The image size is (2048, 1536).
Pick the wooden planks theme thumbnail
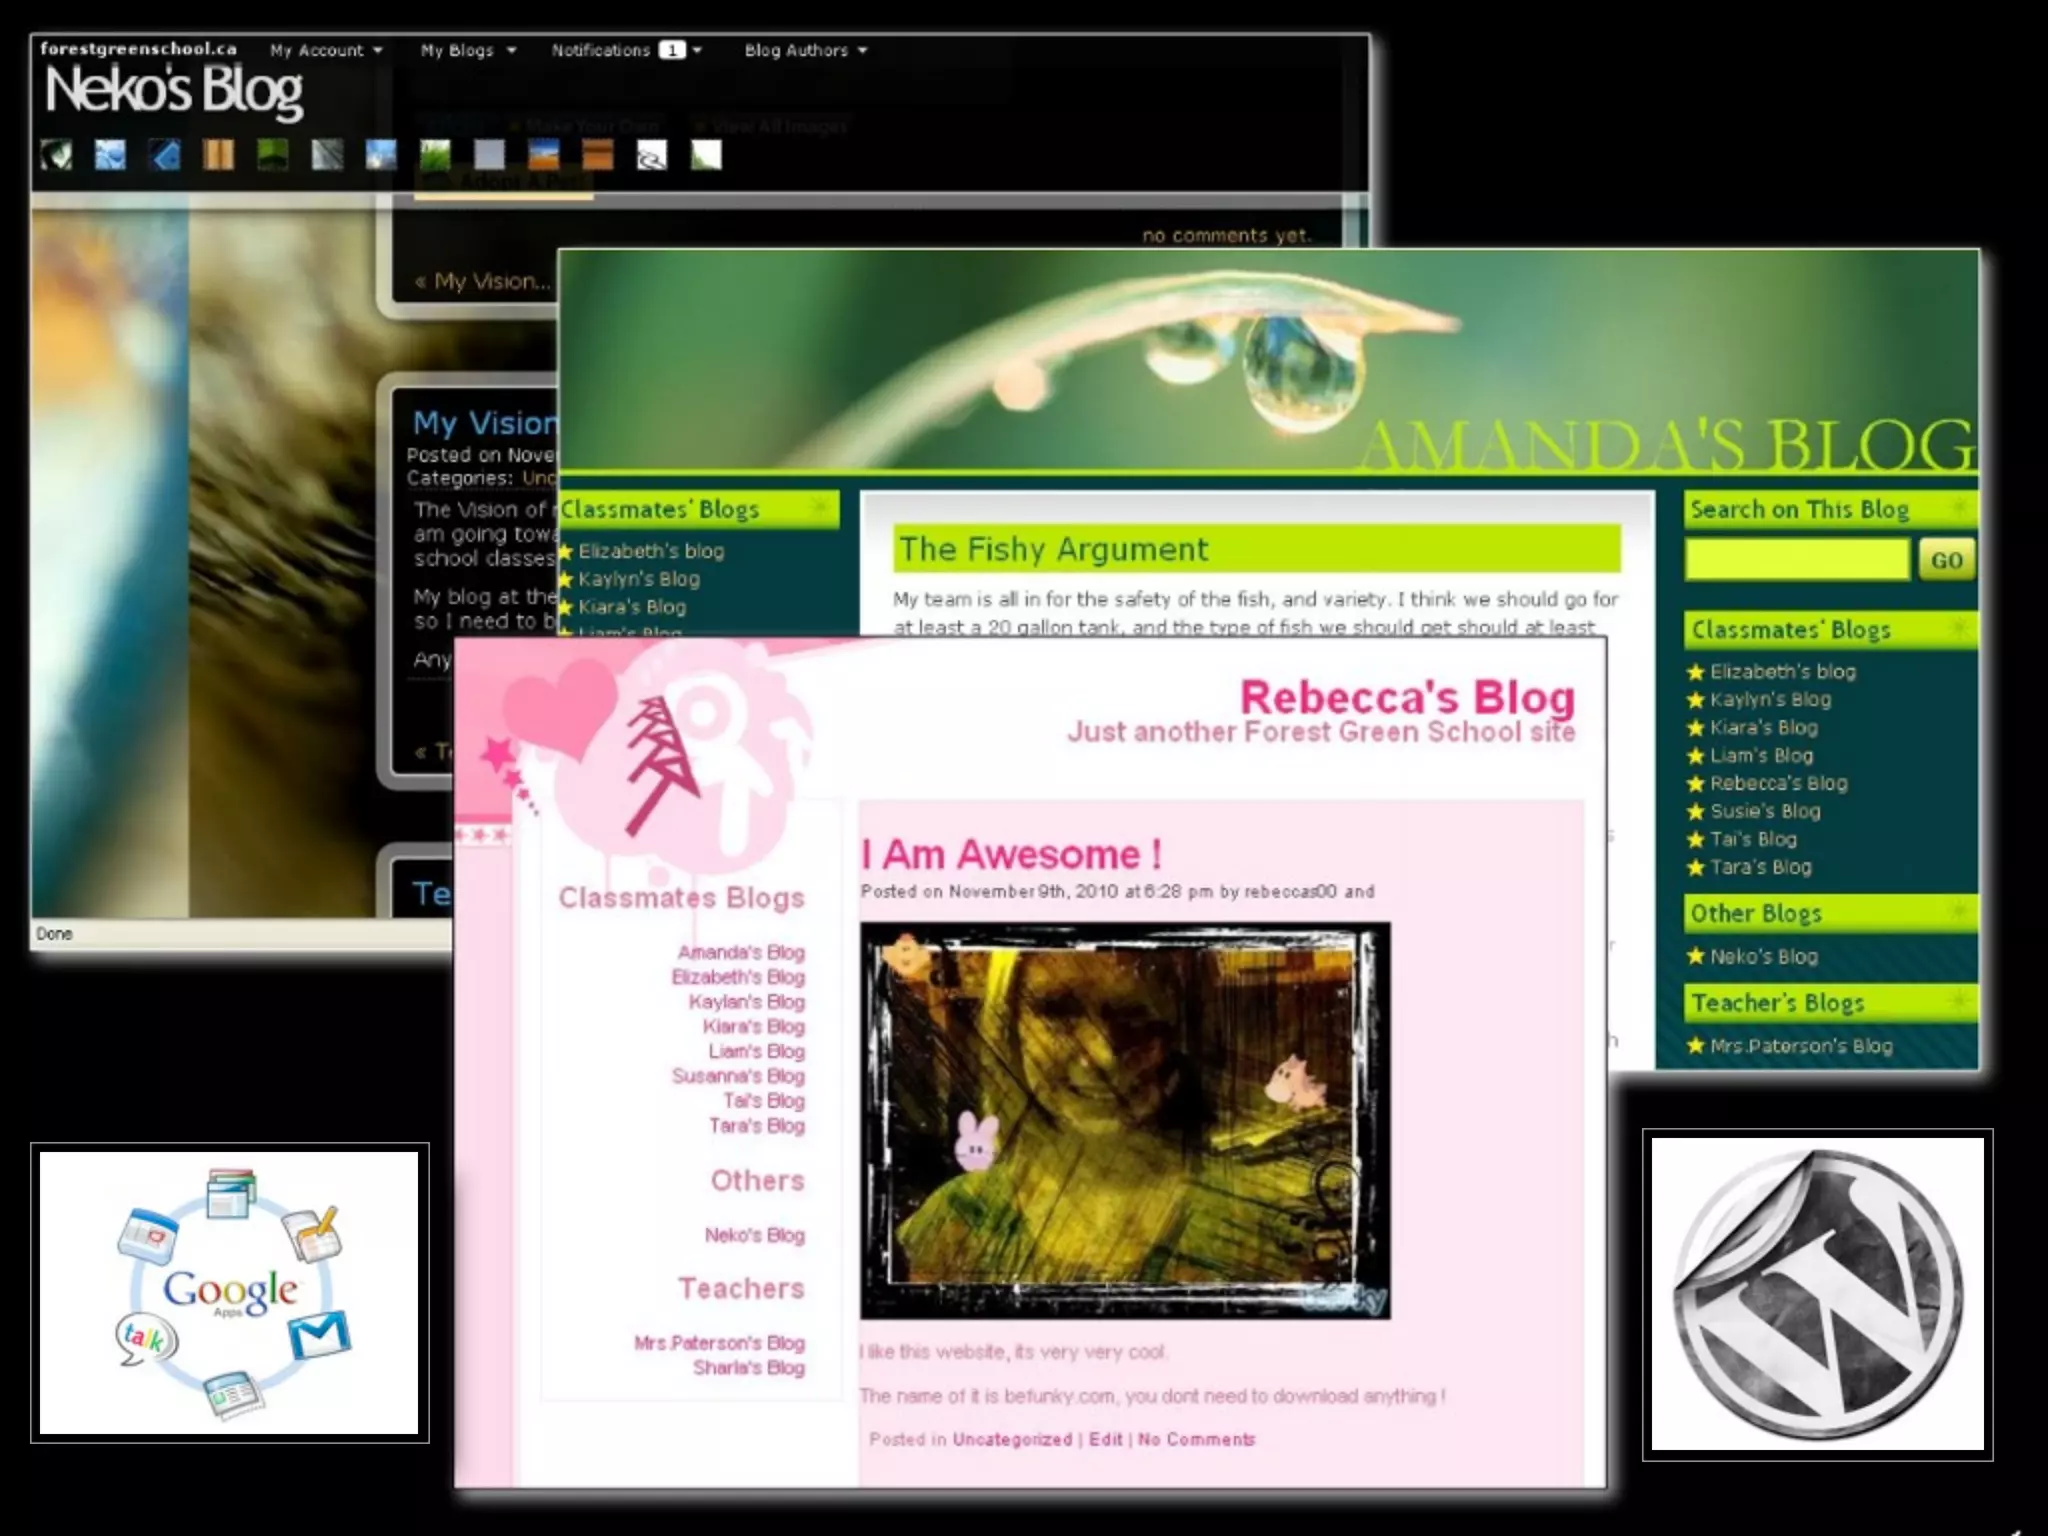pyautogui.click(x=218, y=155)
